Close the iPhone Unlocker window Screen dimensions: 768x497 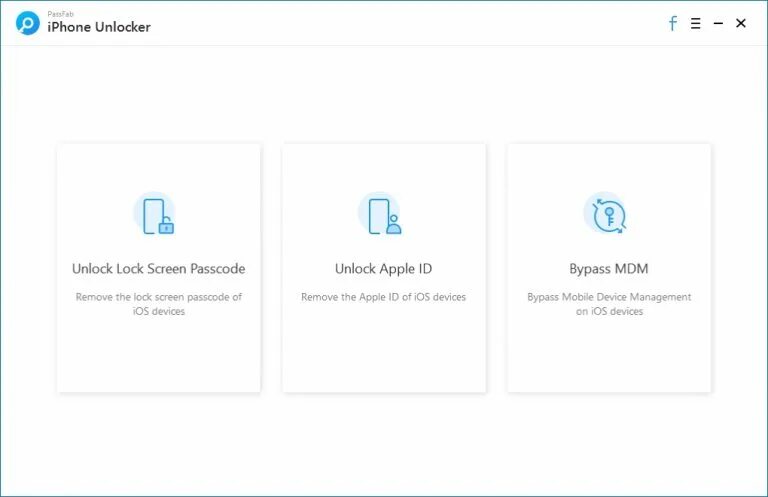click(x=741, y=23)
